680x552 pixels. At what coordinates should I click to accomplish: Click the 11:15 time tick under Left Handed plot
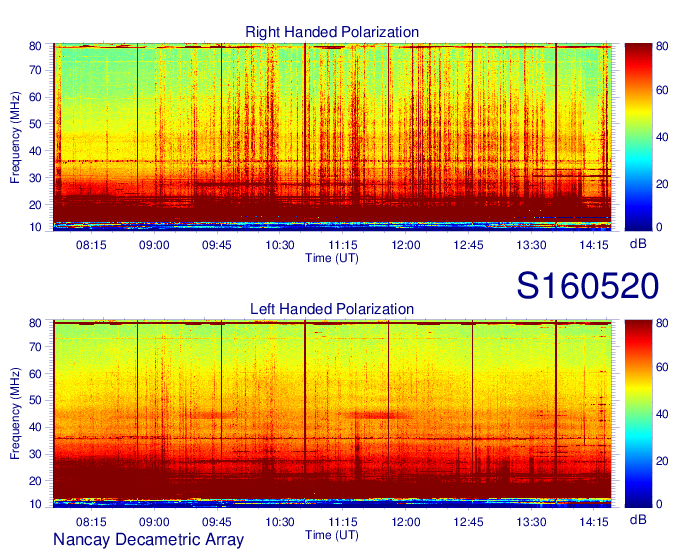coord(343,522)
